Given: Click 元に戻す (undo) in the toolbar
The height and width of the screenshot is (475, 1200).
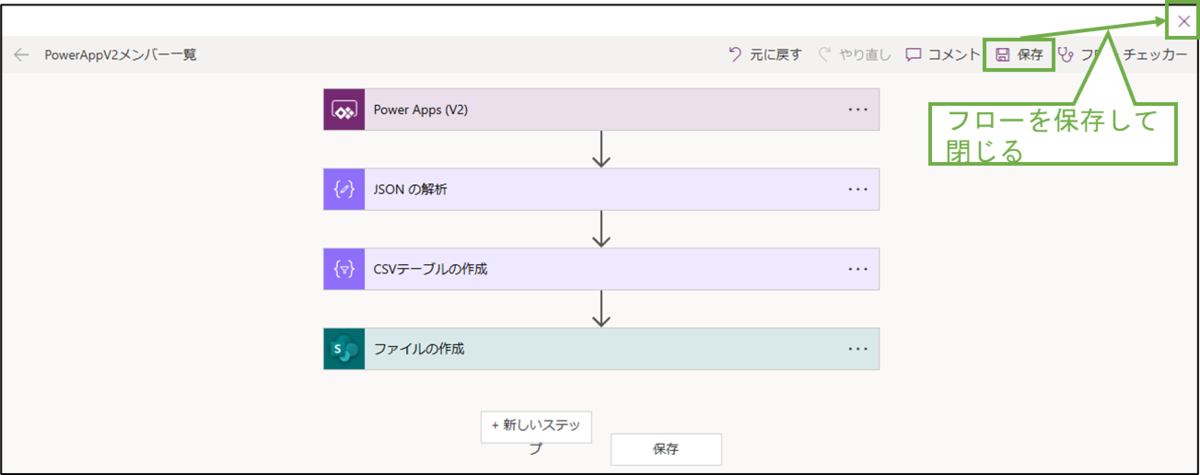Looking at the screenshot, I should tap(765, 55).
